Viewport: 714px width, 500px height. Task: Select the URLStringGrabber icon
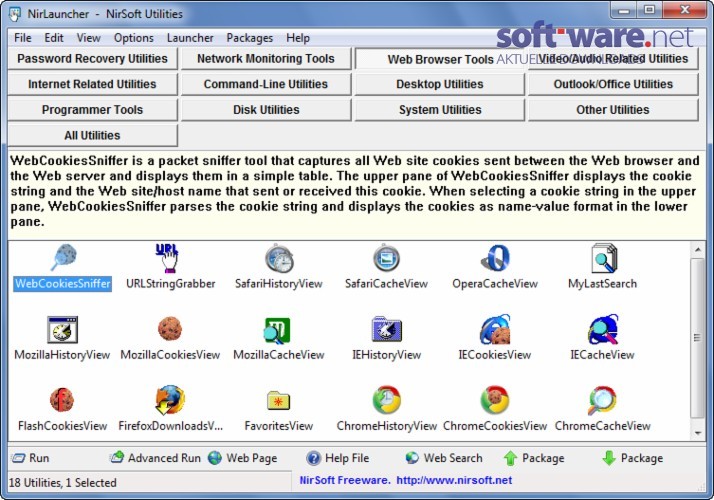[x=167, y=258]
